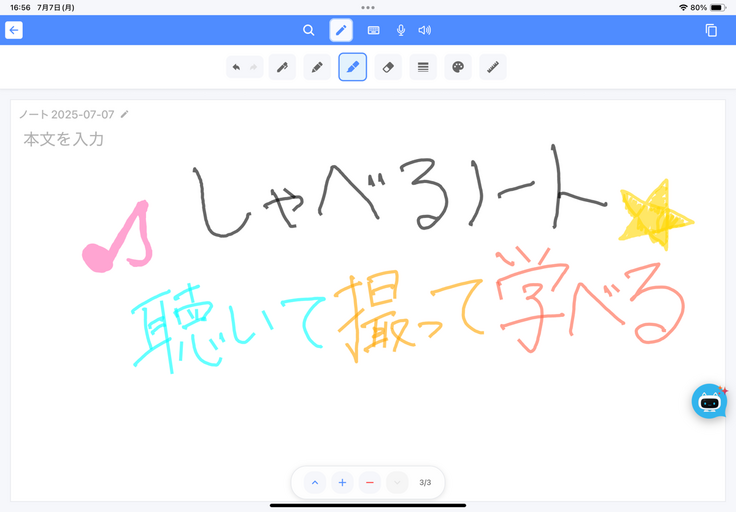Select the pencil tool

point(317,67)
